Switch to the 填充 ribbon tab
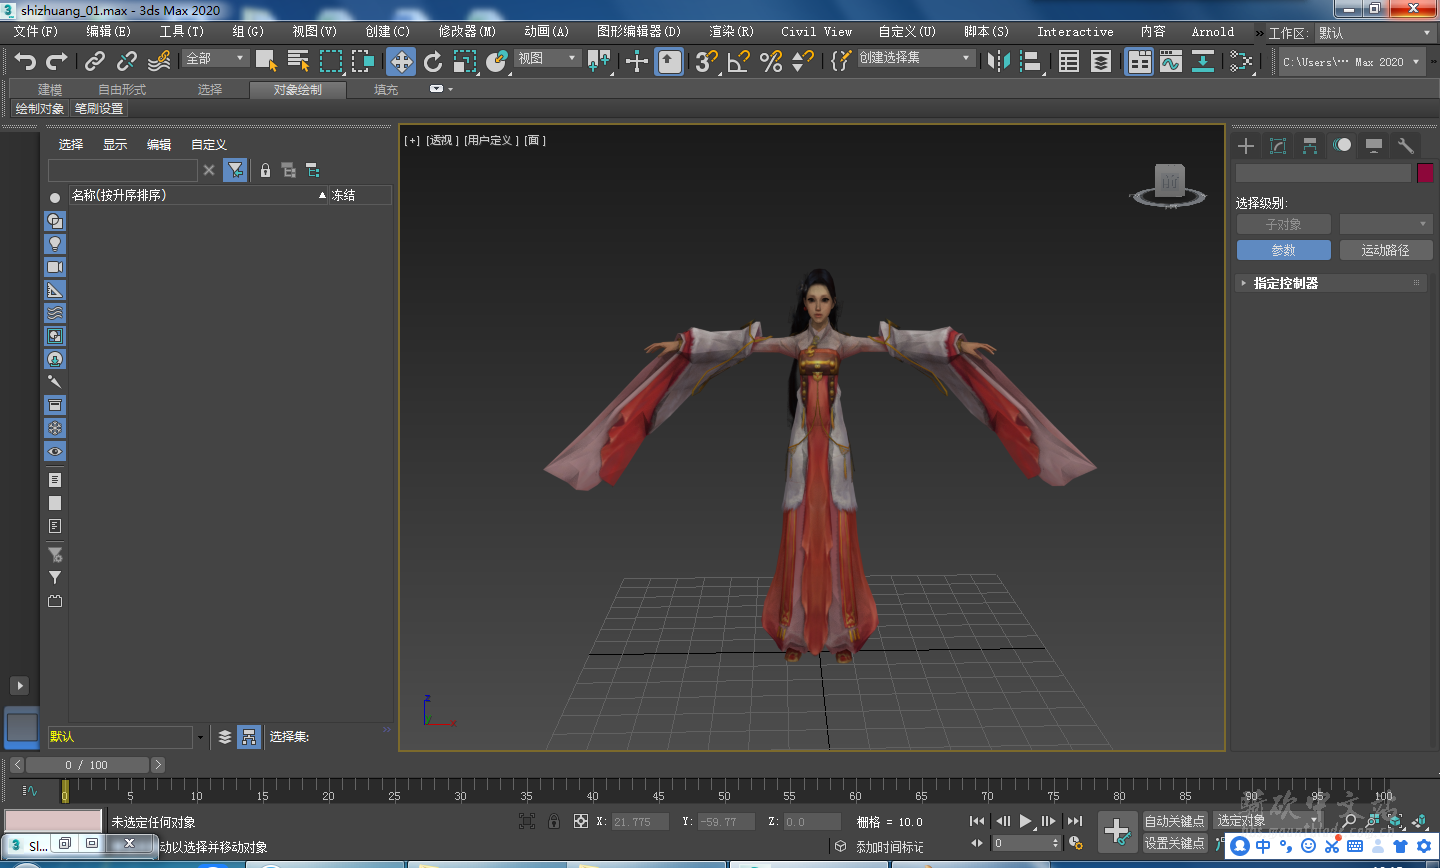The image size is (1440, 868). [386, 89]
